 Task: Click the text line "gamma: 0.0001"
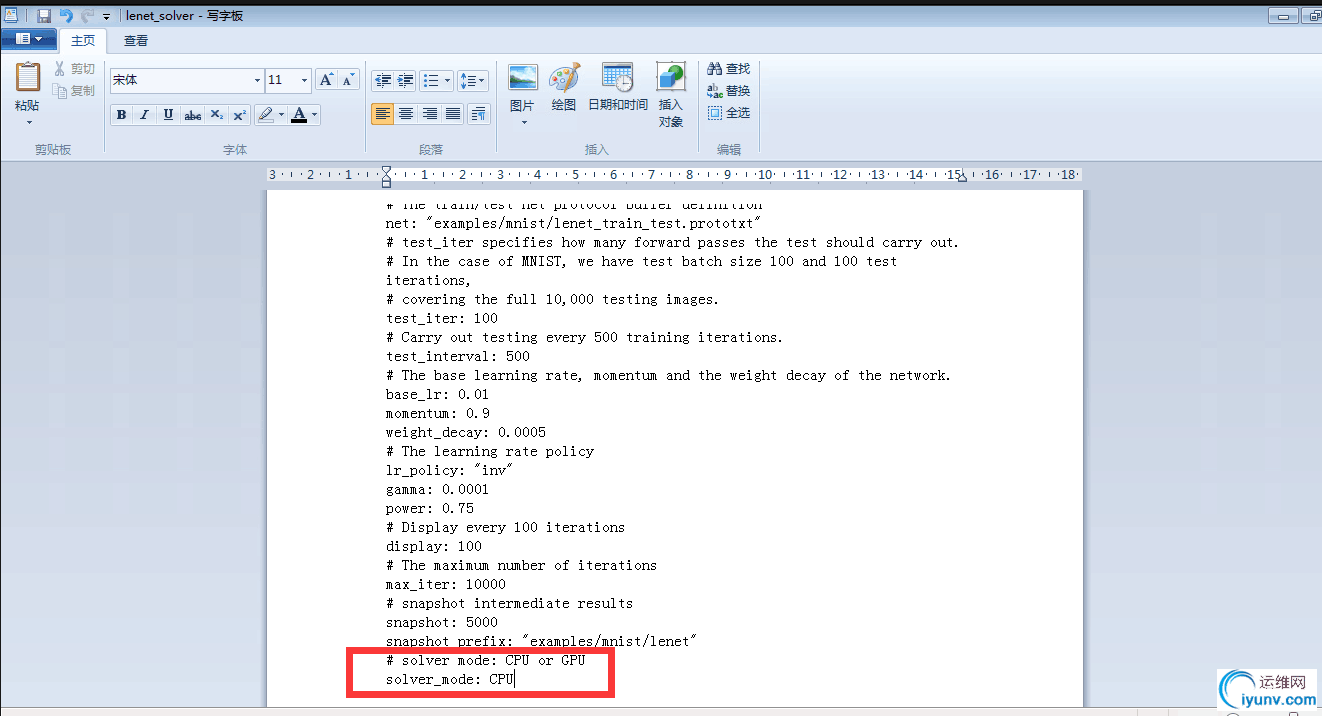click(438, 489)
